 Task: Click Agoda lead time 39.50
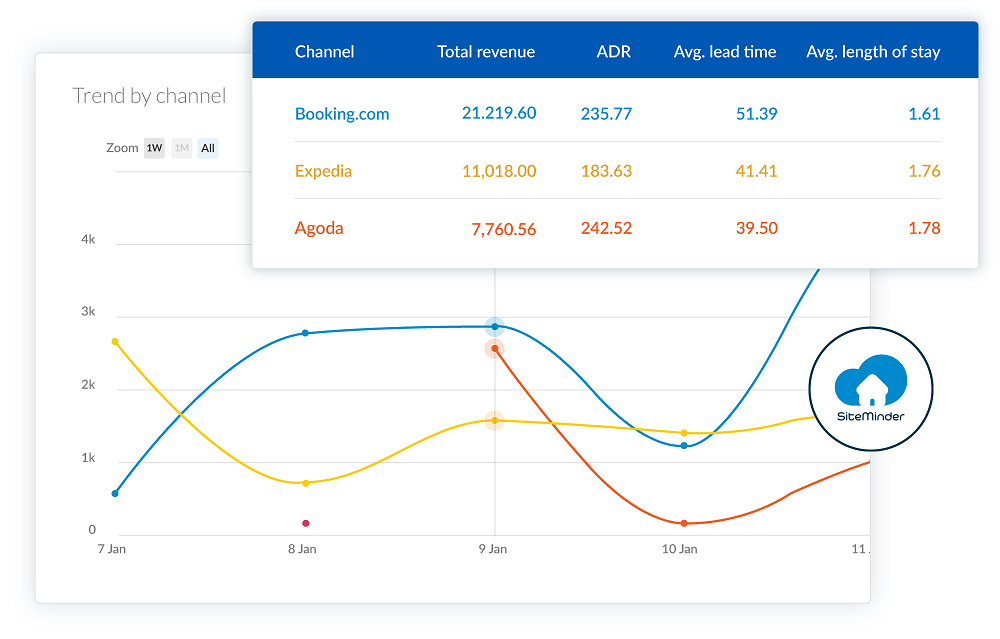[x=756, y=228]
